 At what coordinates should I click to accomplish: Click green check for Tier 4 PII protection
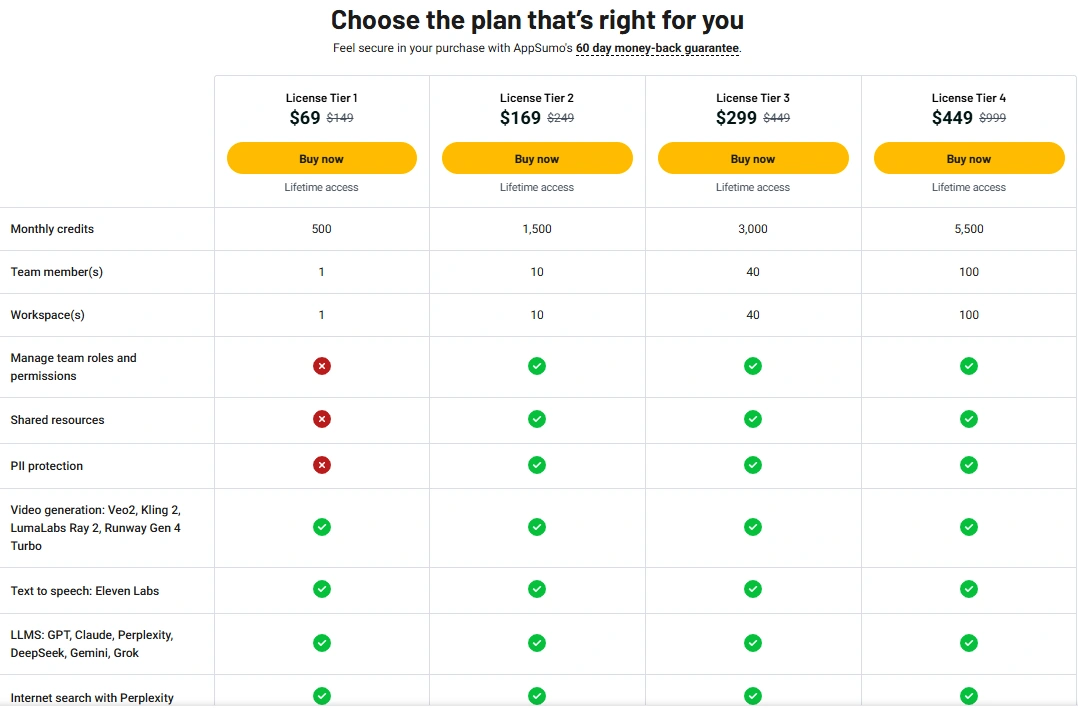[969, 465]
